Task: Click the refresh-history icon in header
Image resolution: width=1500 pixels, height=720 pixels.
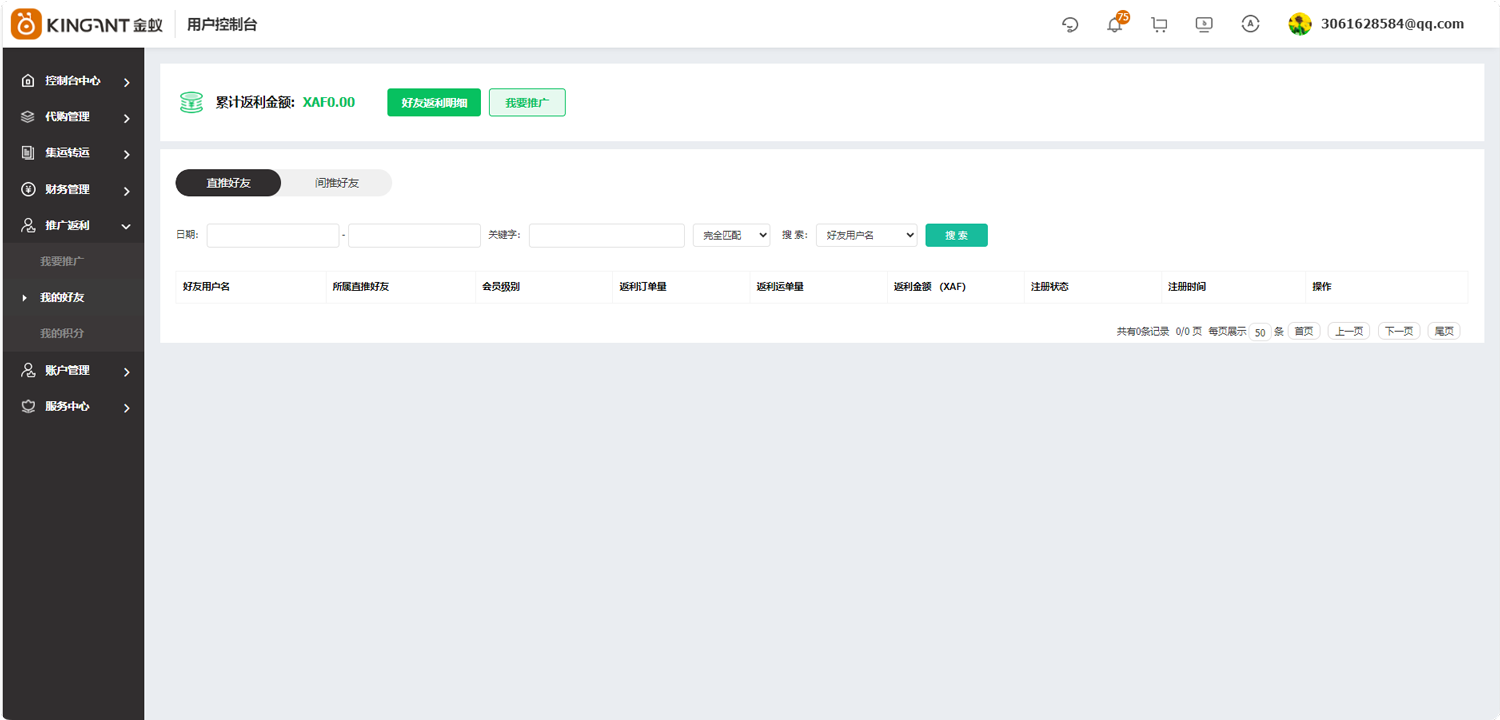Action: point(1070,24)
